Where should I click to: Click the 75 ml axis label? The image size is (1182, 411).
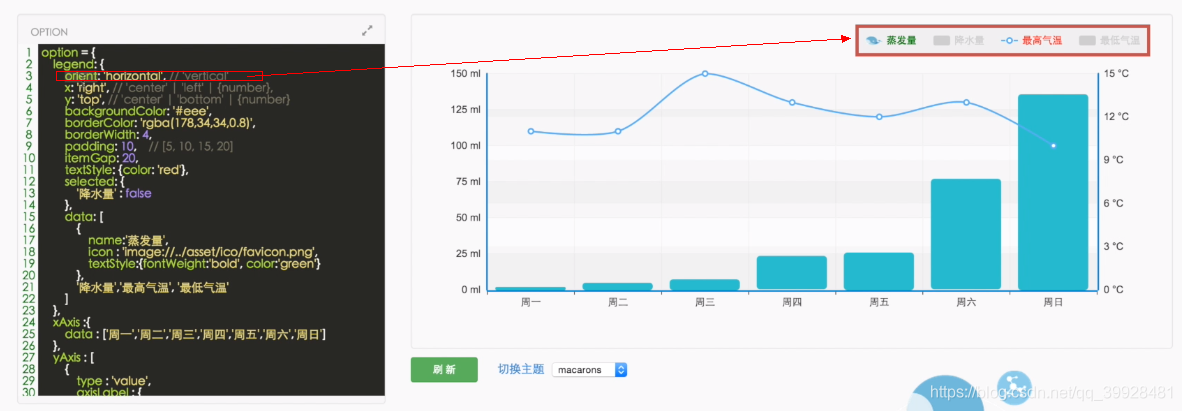(x=469, y=182)
